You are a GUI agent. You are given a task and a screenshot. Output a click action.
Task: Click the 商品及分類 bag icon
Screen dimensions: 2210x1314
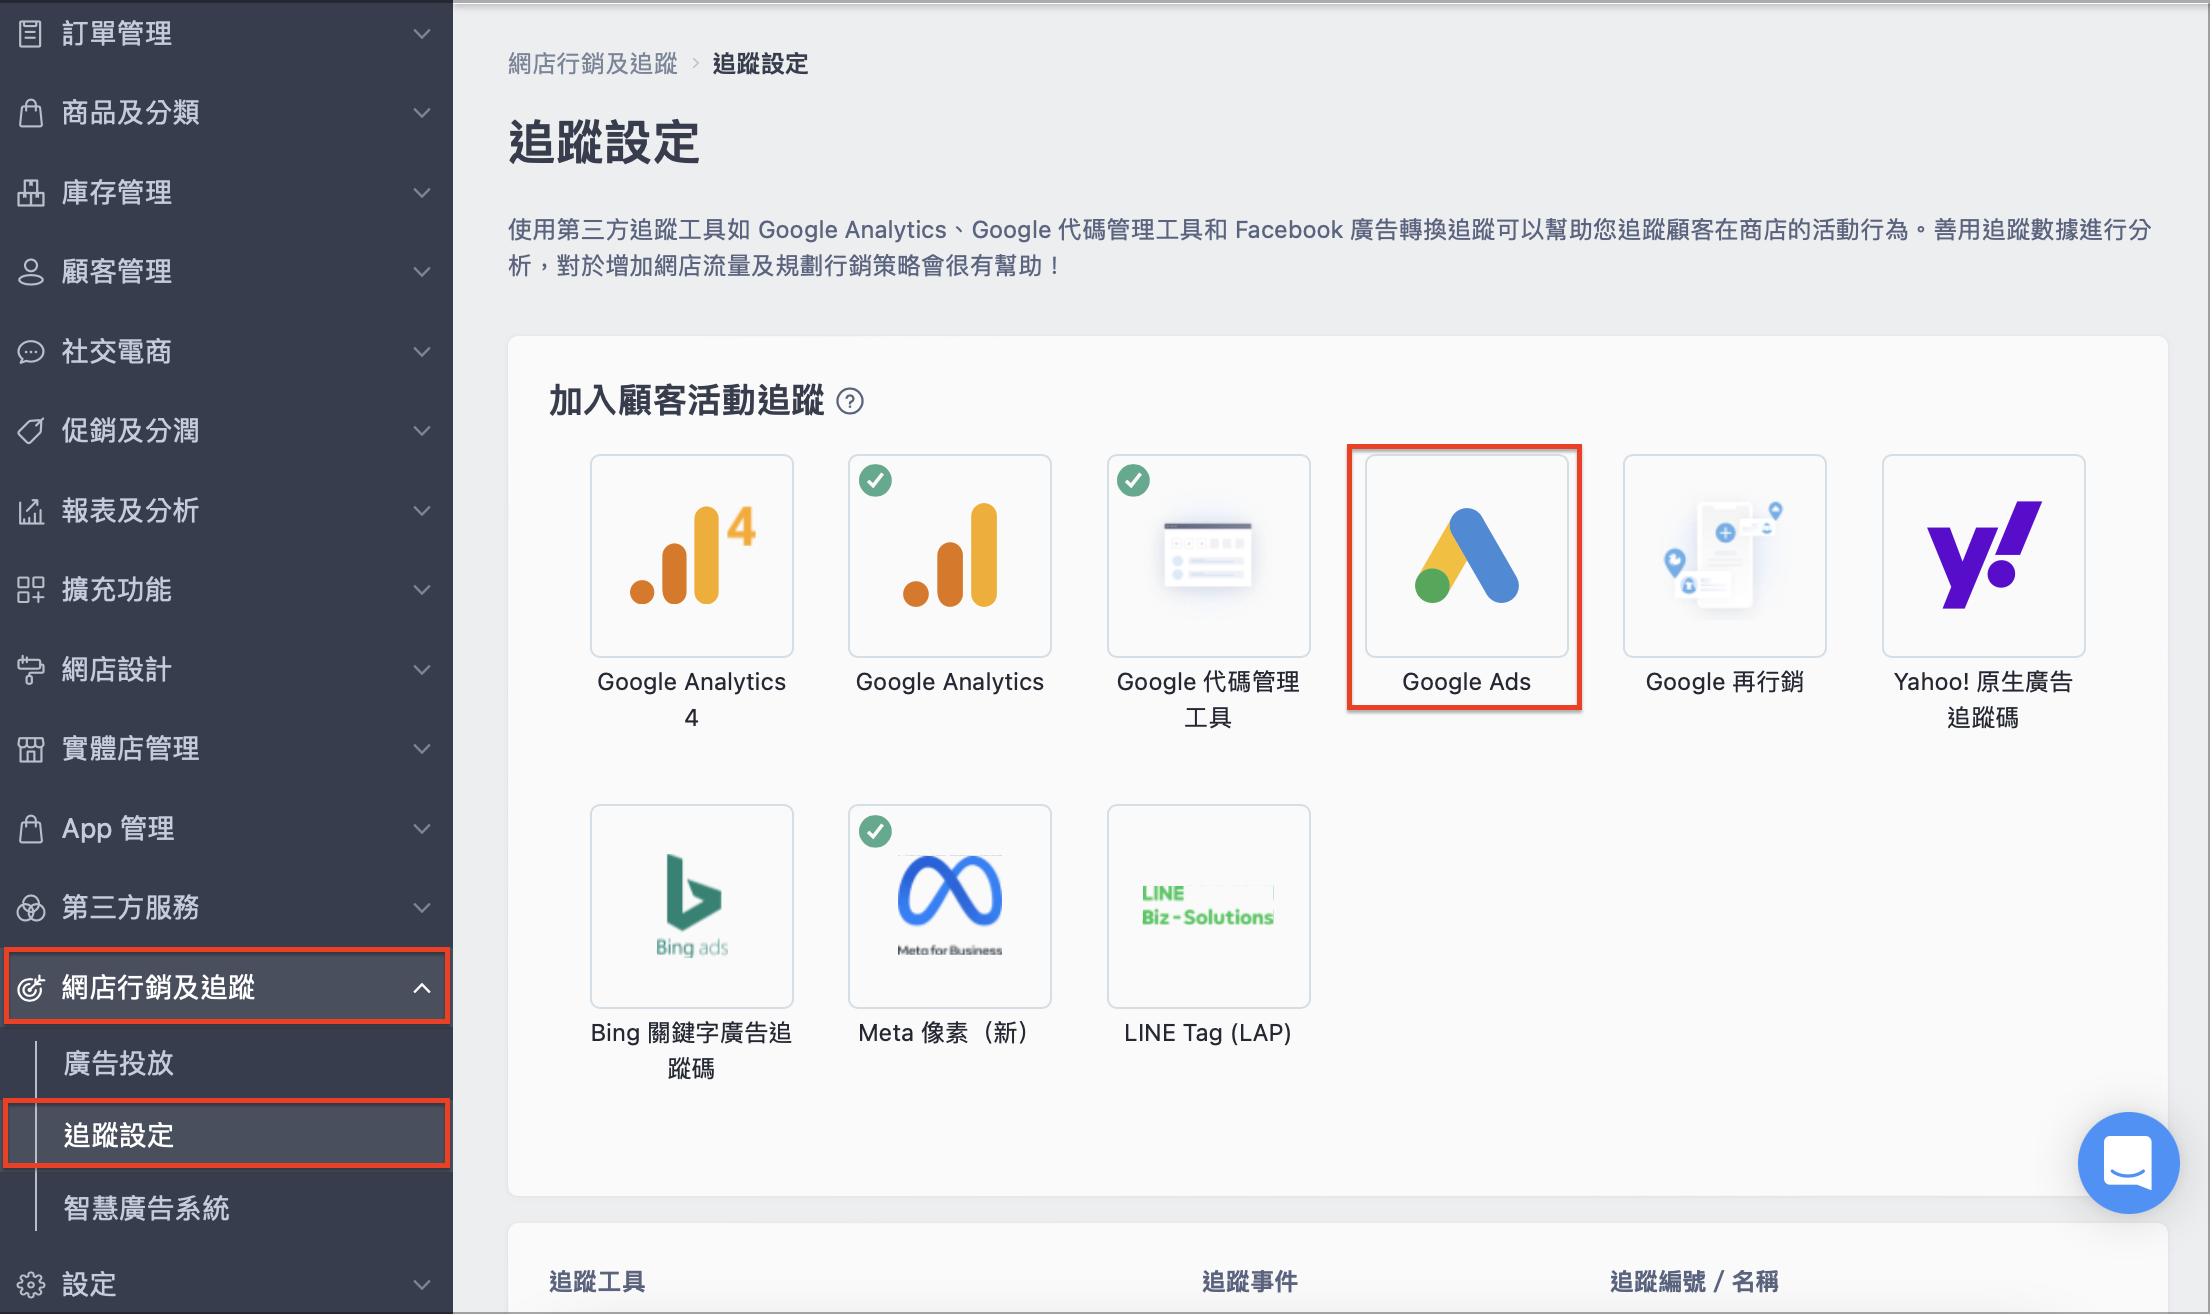pos(31,112)
